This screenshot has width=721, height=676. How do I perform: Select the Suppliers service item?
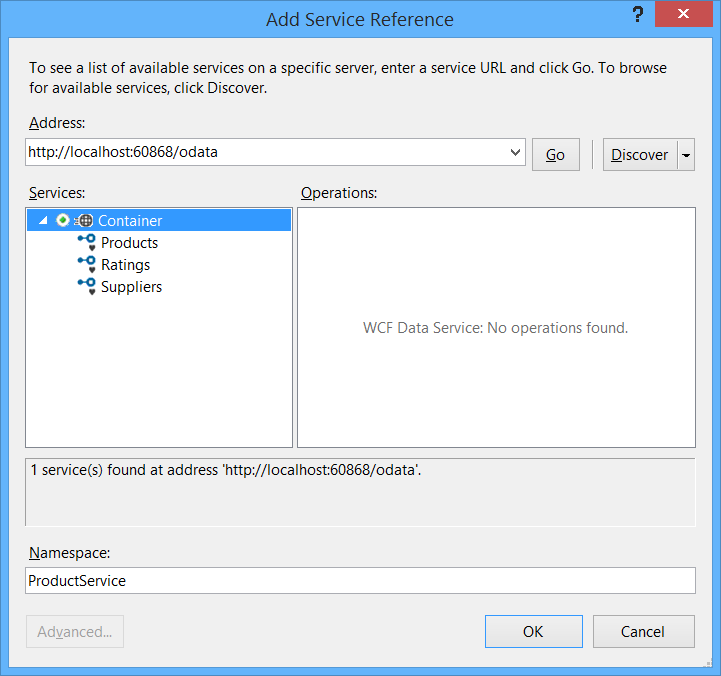coord(131,286)
